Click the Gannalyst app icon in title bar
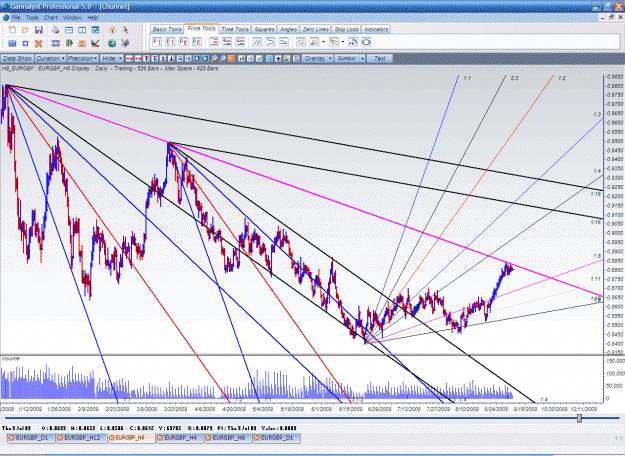 click(x=5, y=6)
